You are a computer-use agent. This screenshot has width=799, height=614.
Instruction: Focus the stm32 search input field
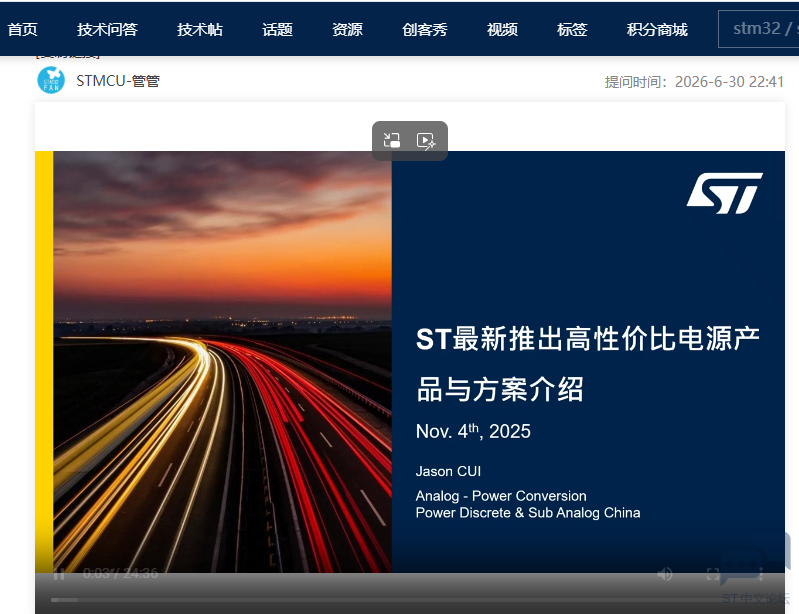tap(759, 29)
